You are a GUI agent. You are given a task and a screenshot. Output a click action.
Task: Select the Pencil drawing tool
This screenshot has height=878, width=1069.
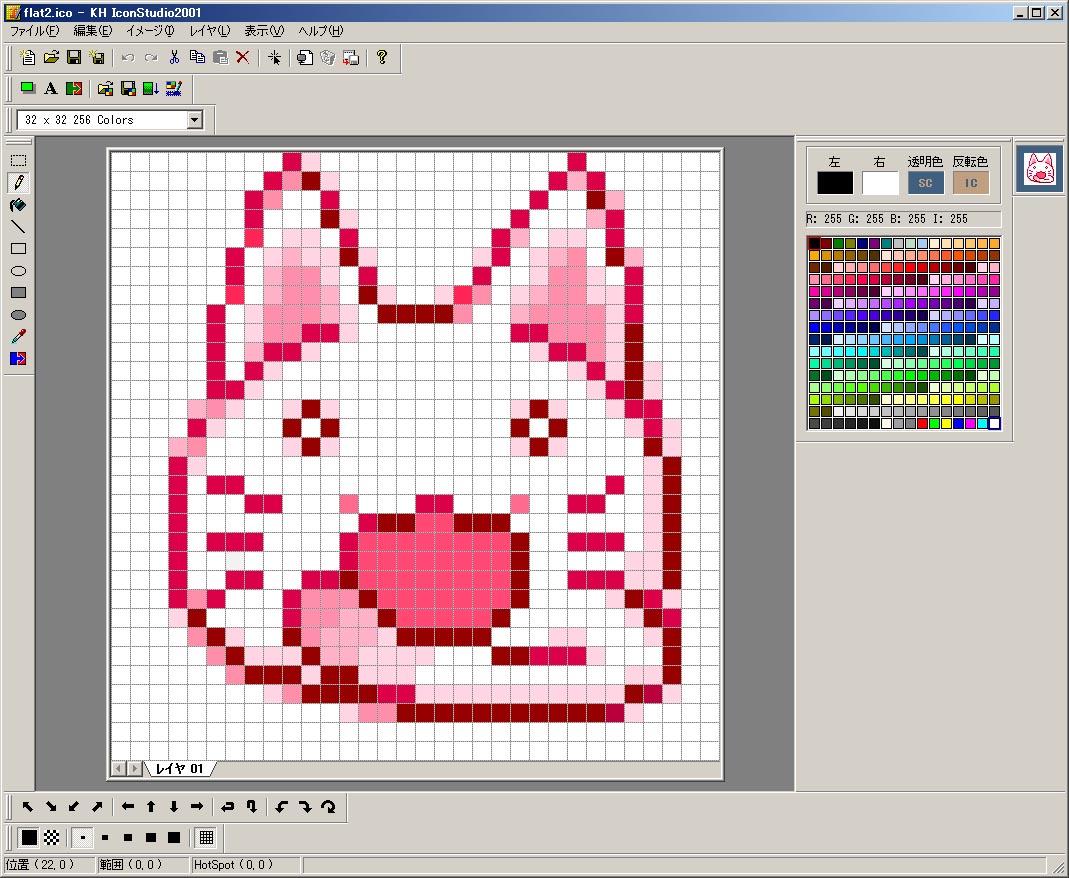pos(18,183)
